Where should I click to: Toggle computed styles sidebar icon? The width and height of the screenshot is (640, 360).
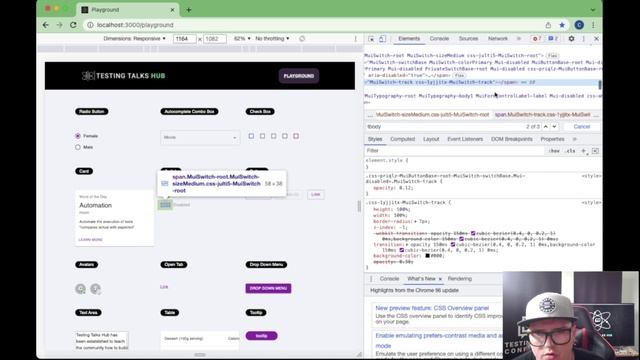pos(596,151)
